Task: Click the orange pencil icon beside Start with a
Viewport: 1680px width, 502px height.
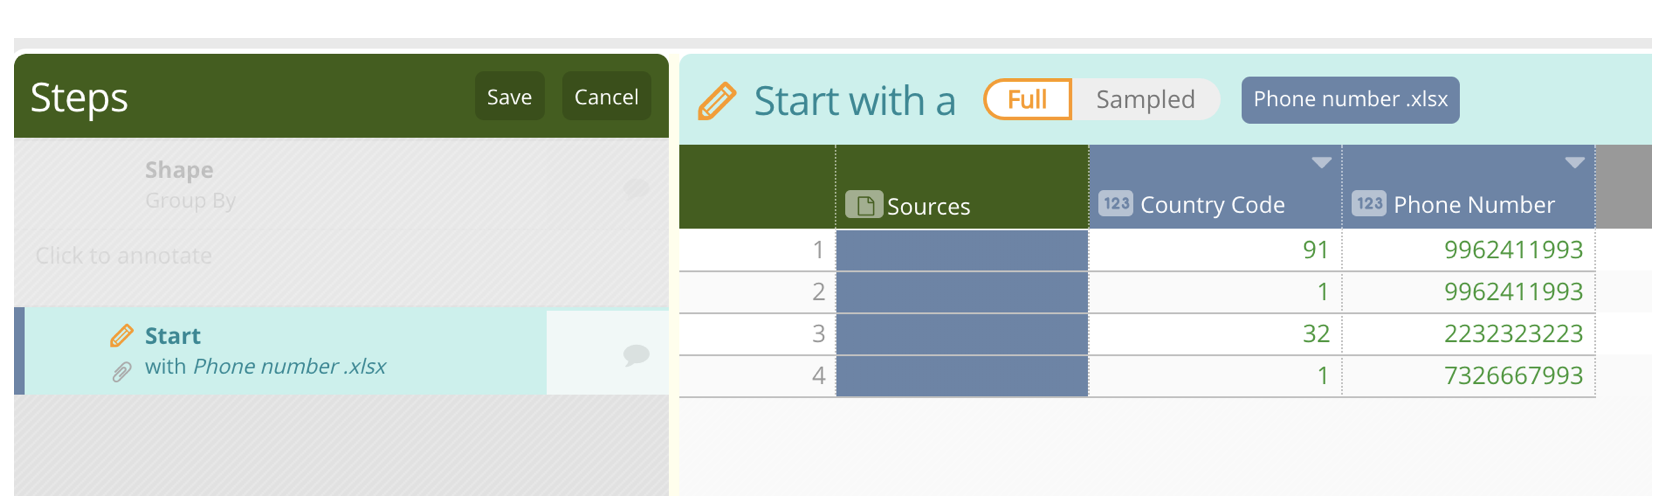Action: [716, 101]
